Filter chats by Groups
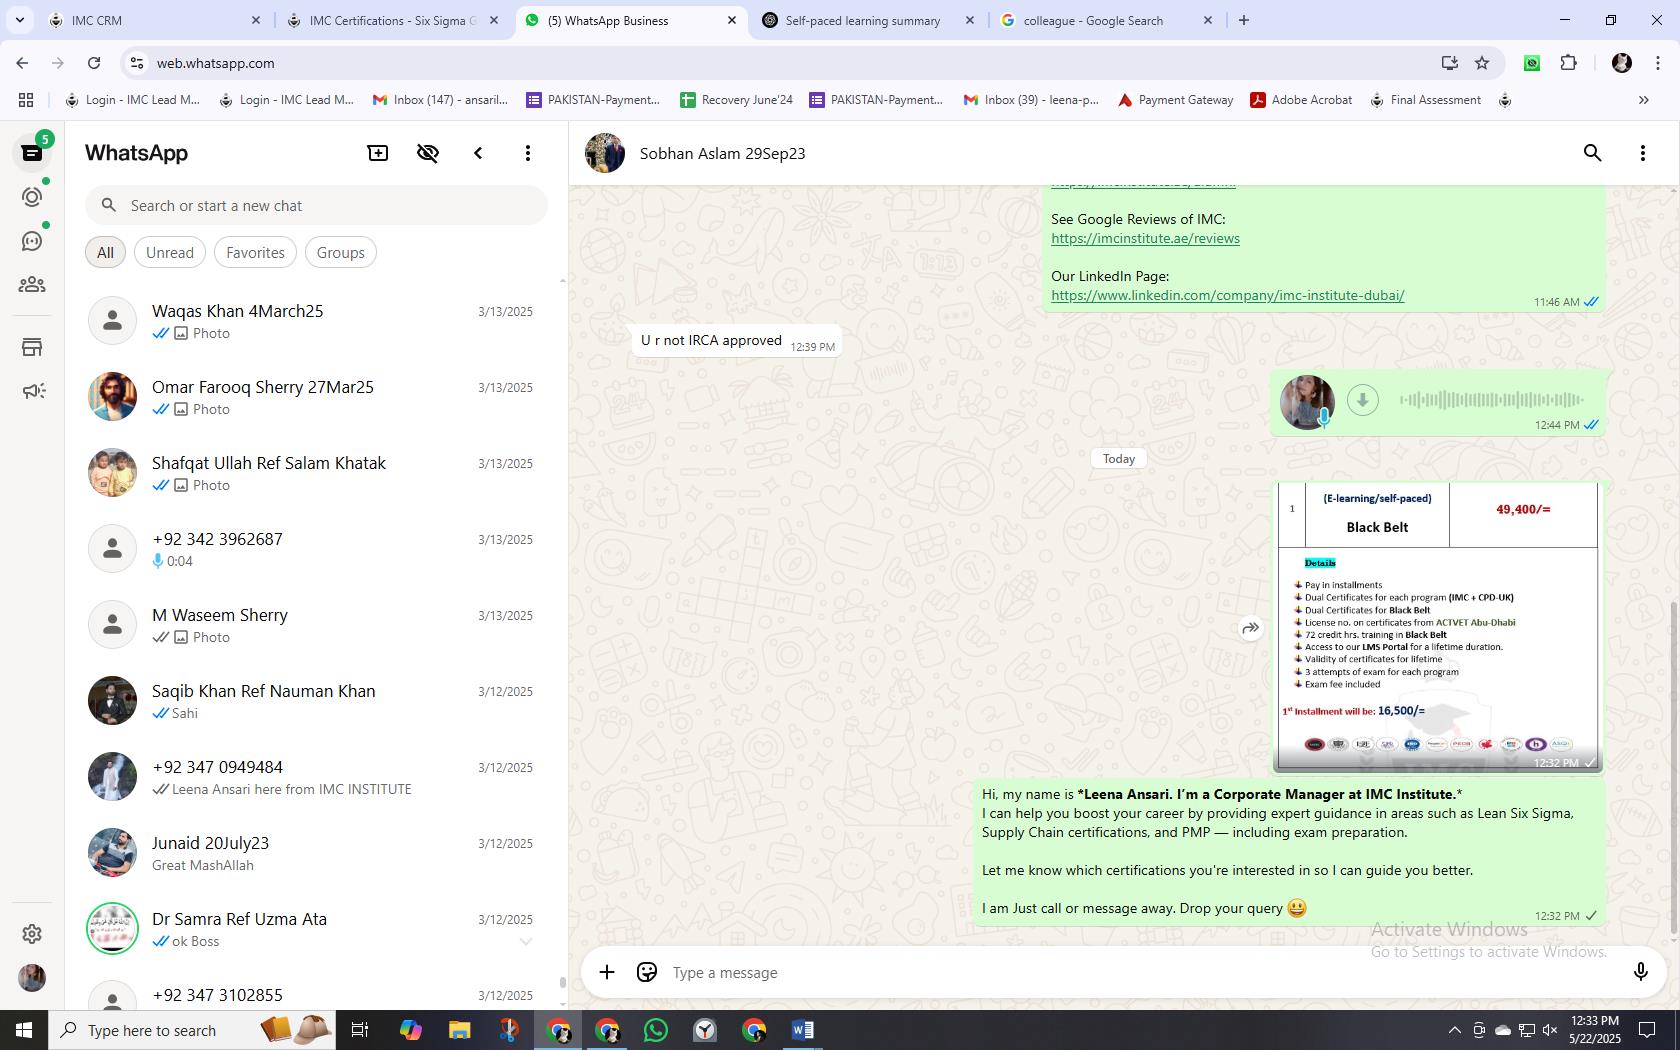 pos(341,253)
